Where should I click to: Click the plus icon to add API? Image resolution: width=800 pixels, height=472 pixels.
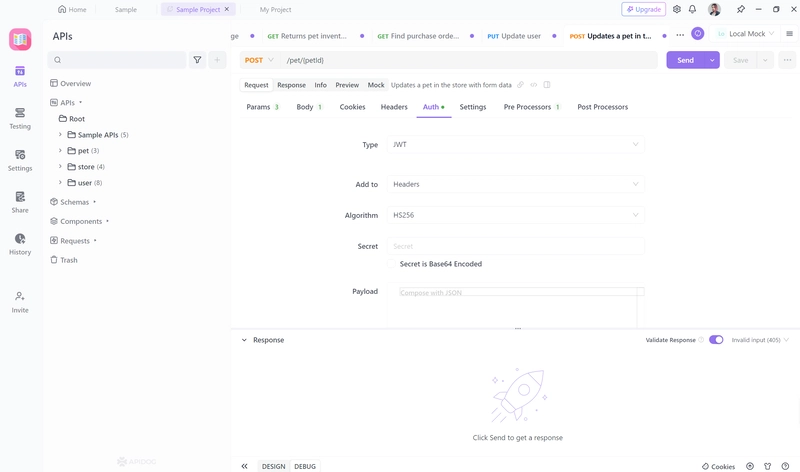(x=217, y=60)
